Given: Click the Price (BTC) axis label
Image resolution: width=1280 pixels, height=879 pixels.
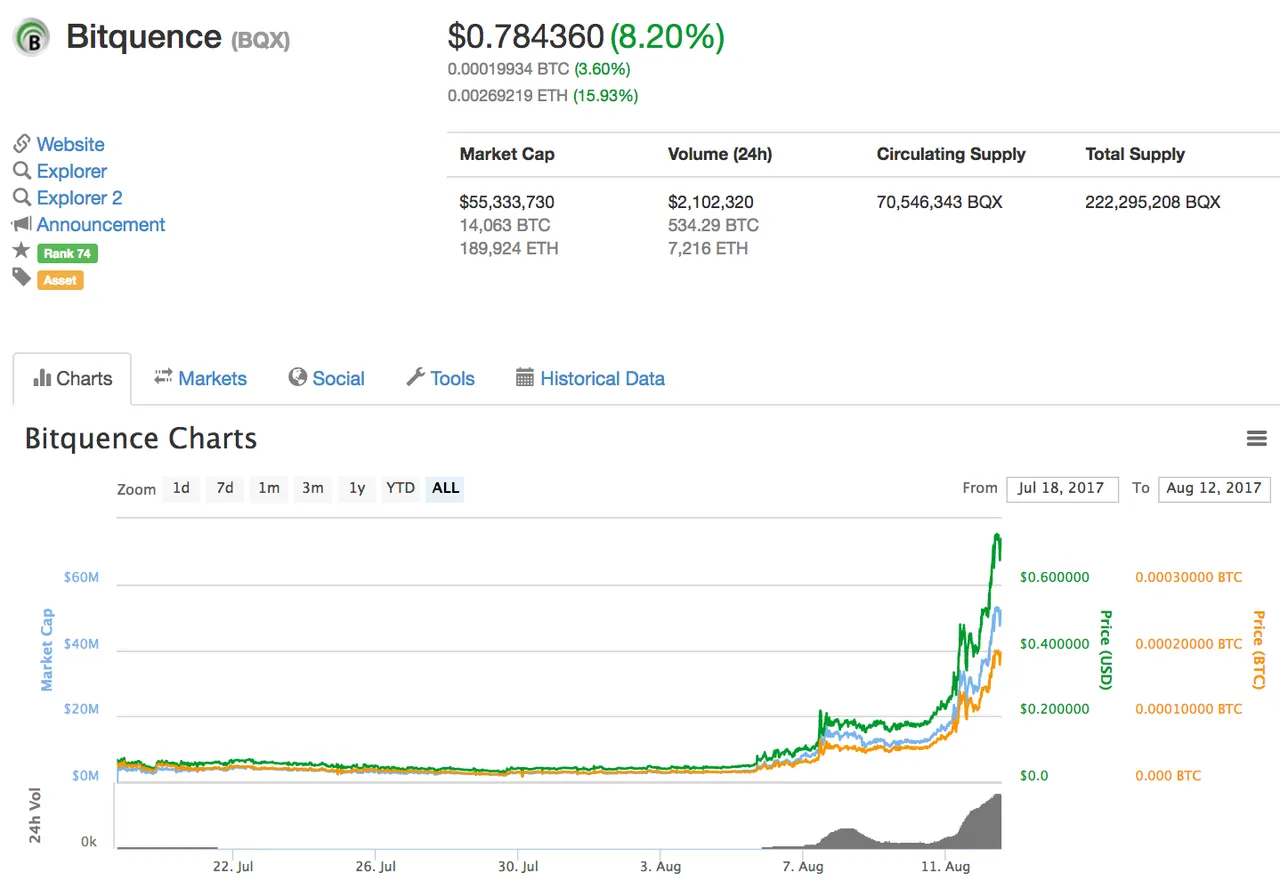Looking at the screenshot, I should click(x=1258, y=650).
